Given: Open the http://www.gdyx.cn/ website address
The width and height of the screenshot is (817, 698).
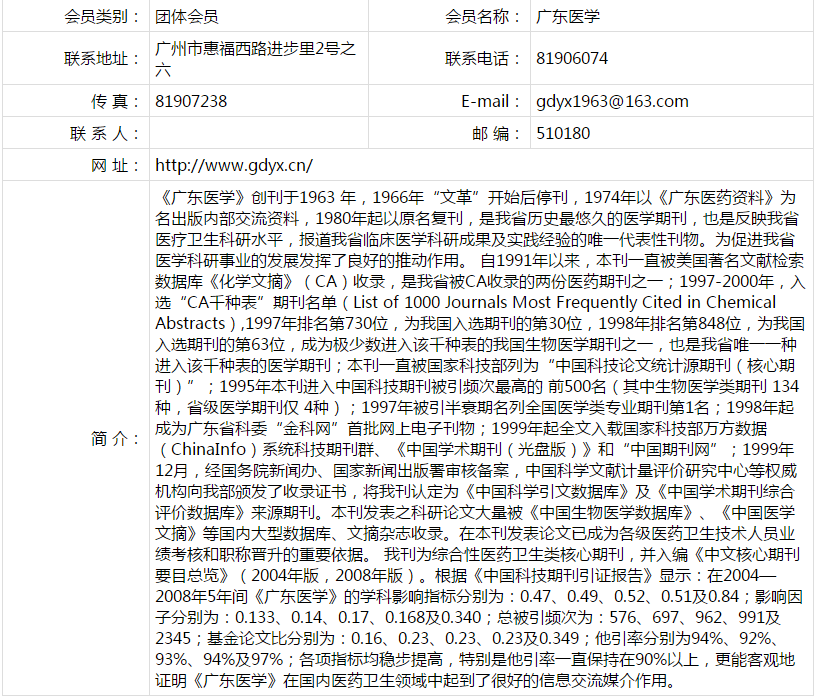Looking at the screenshot, I should click(x=234, y=166).
